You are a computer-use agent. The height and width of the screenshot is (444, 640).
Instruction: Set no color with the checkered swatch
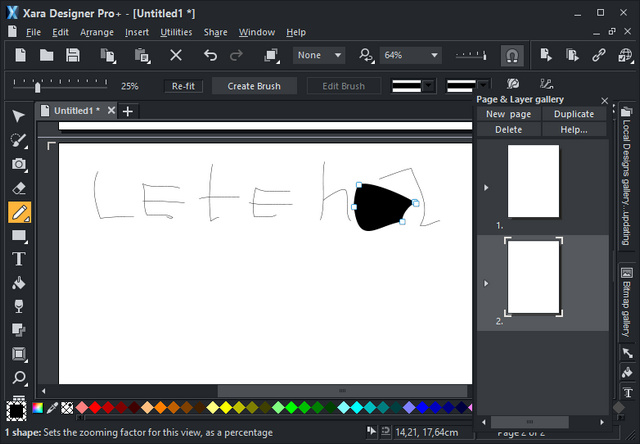click(x=67, y=408)
